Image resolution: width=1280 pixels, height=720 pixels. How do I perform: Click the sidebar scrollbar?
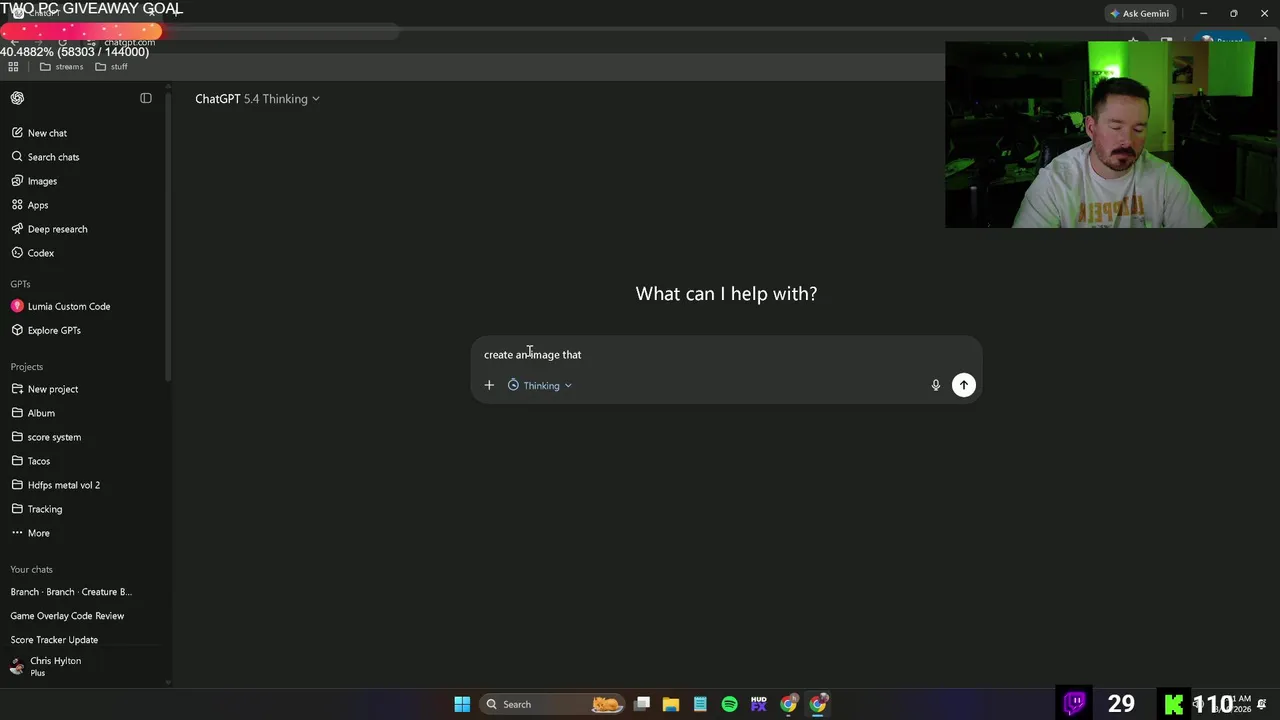[168, 235]
